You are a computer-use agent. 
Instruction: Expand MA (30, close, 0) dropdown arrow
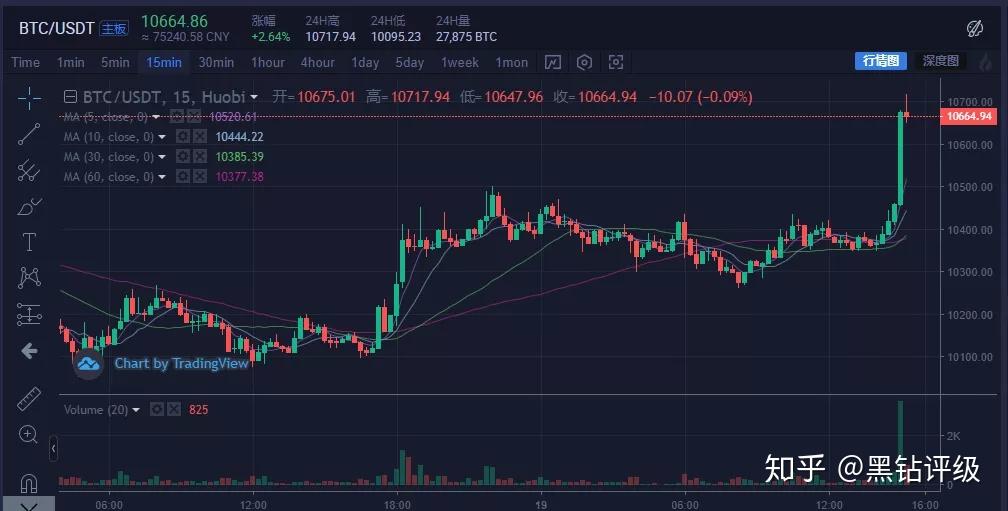[162, 157]
